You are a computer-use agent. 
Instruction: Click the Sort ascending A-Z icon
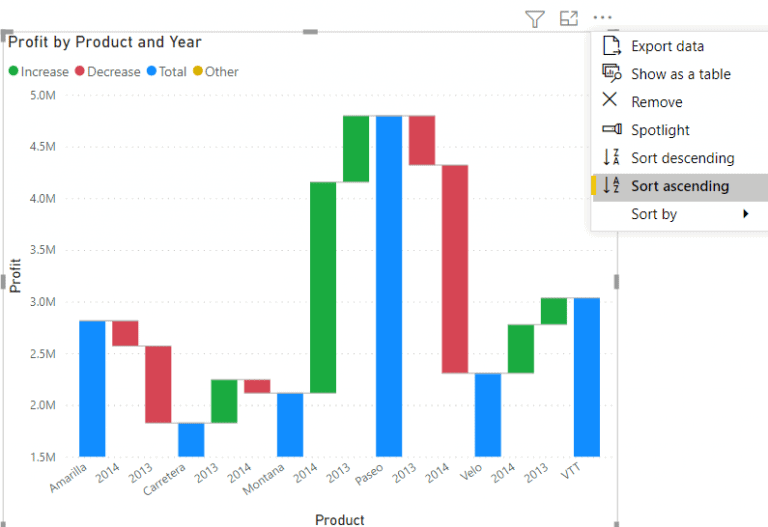click(x=611, y=185)
